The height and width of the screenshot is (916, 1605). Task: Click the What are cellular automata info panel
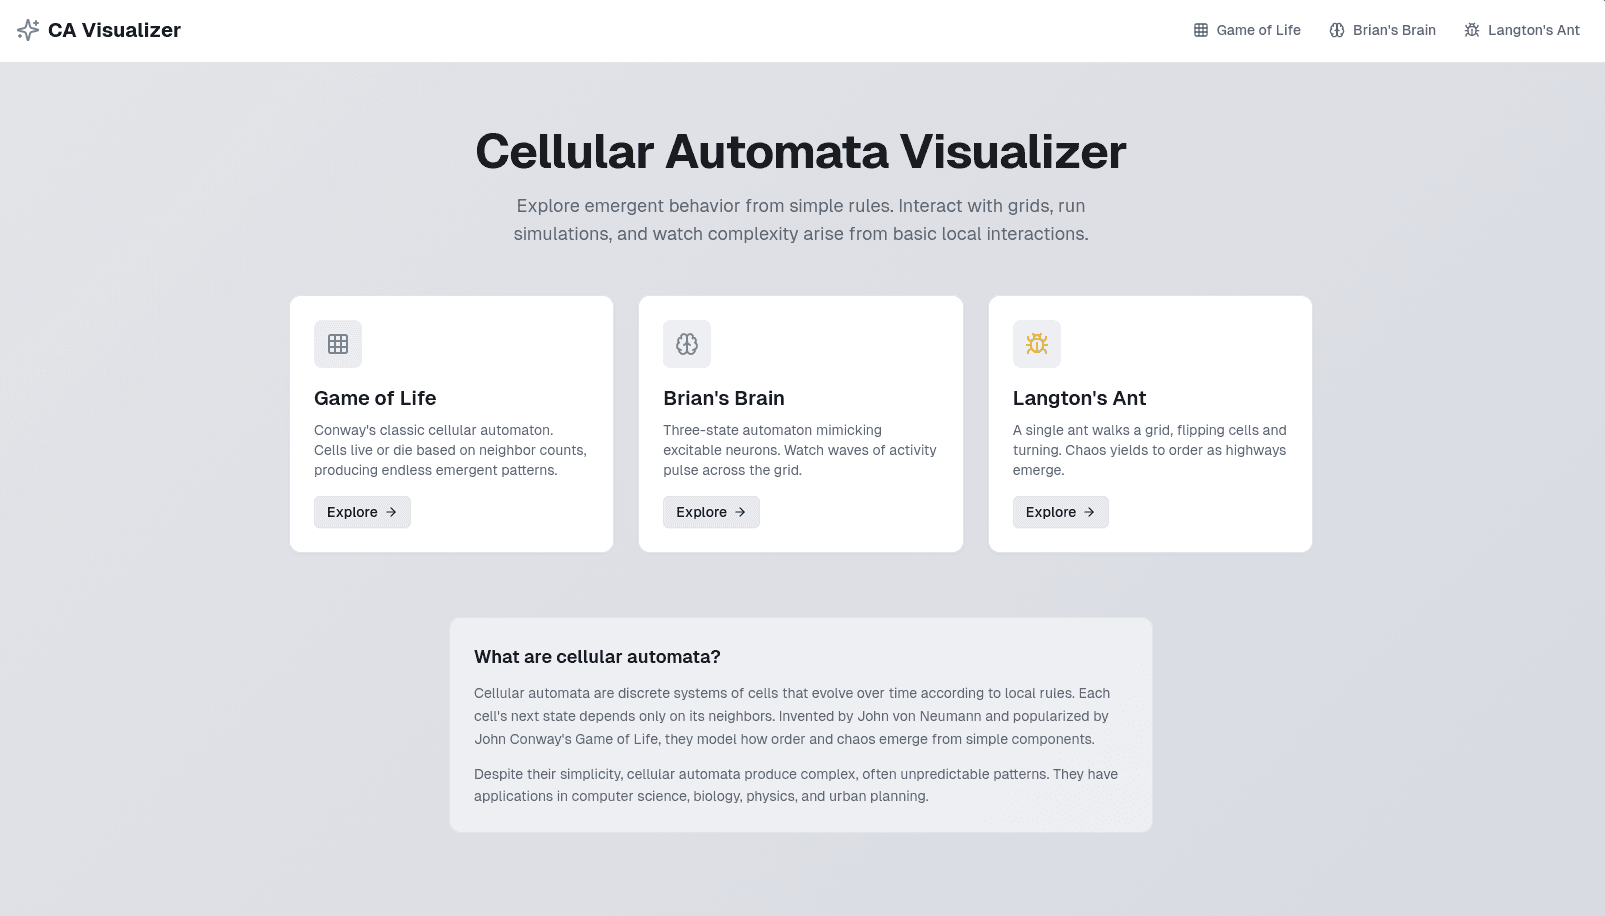pos(801,723)
